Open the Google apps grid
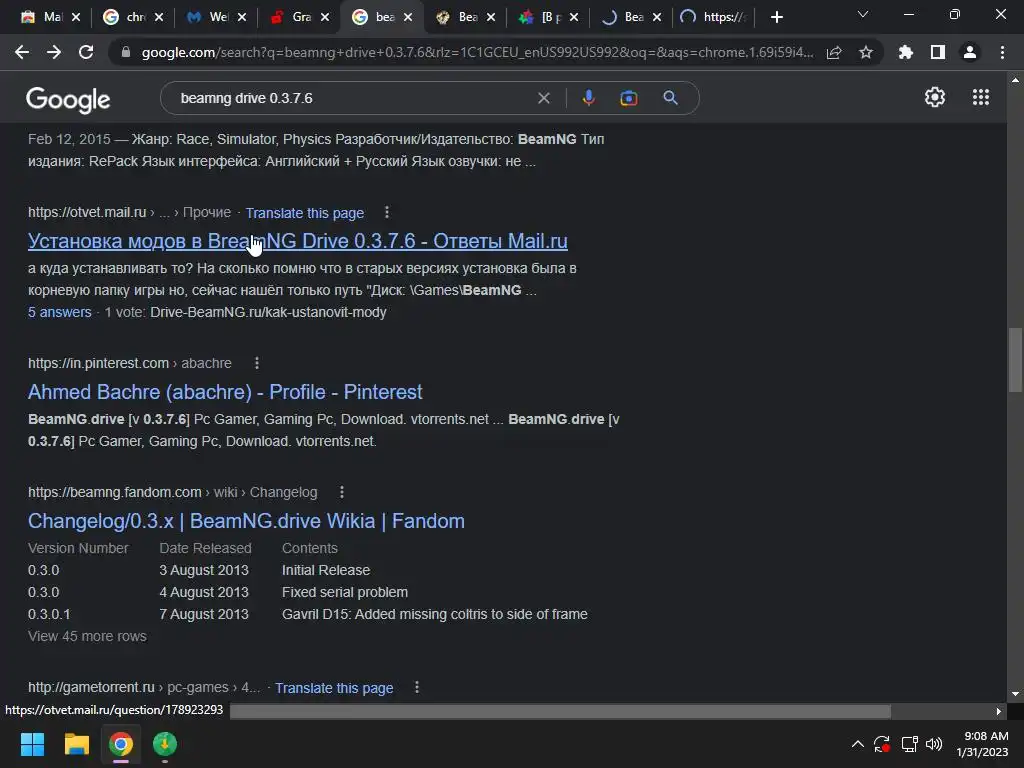Viewport: 1024px width, 768px height. (980, 97)
